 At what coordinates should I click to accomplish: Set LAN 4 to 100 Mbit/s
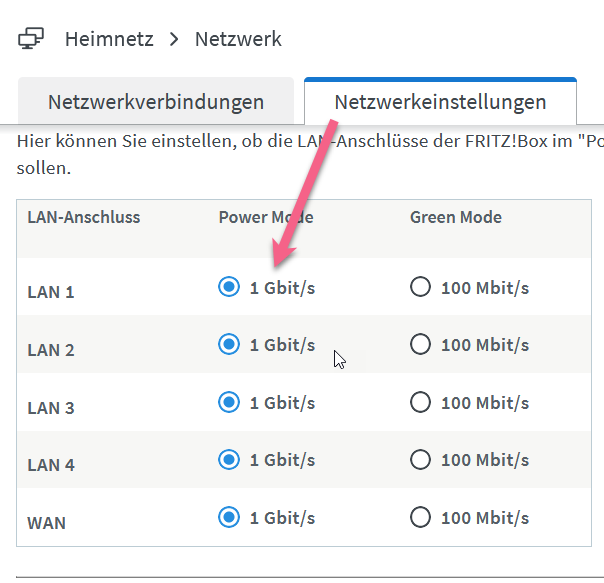click(420, 459)
